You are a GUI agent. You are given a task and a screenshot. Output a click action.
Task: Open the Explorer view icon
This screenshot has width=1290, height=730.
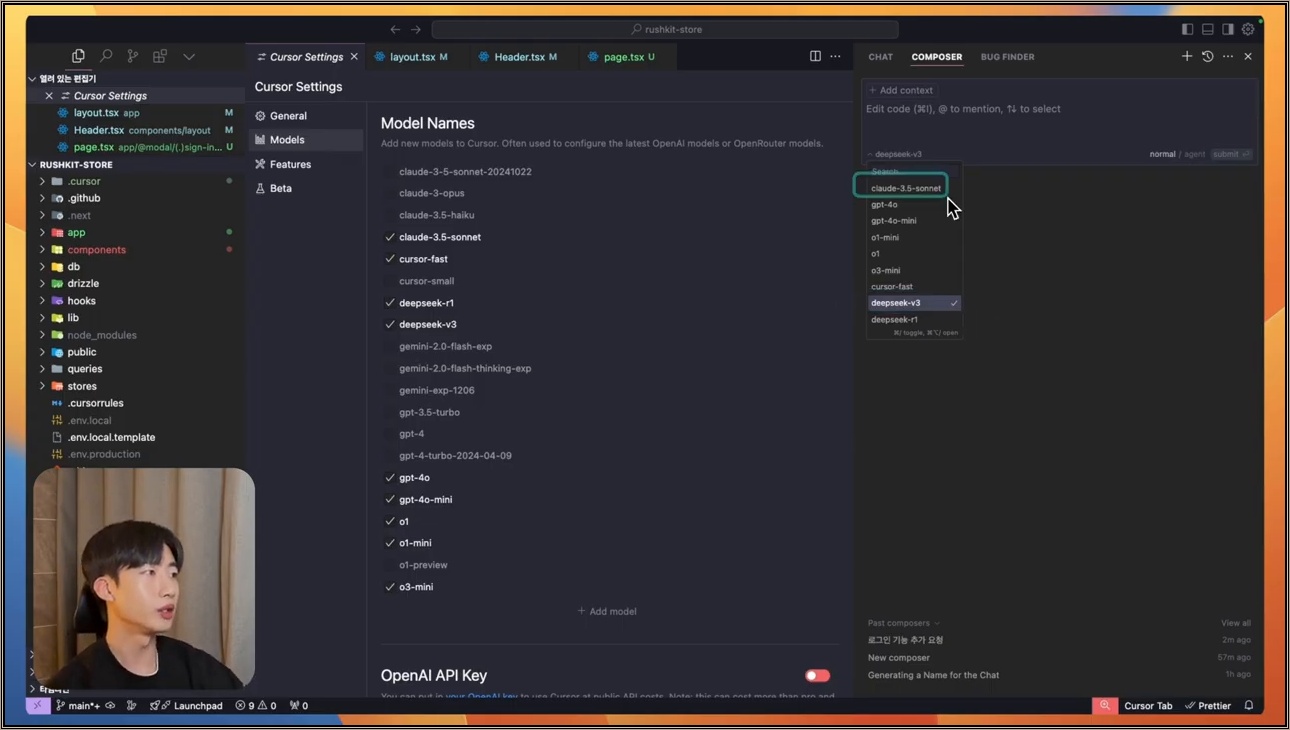78,56
